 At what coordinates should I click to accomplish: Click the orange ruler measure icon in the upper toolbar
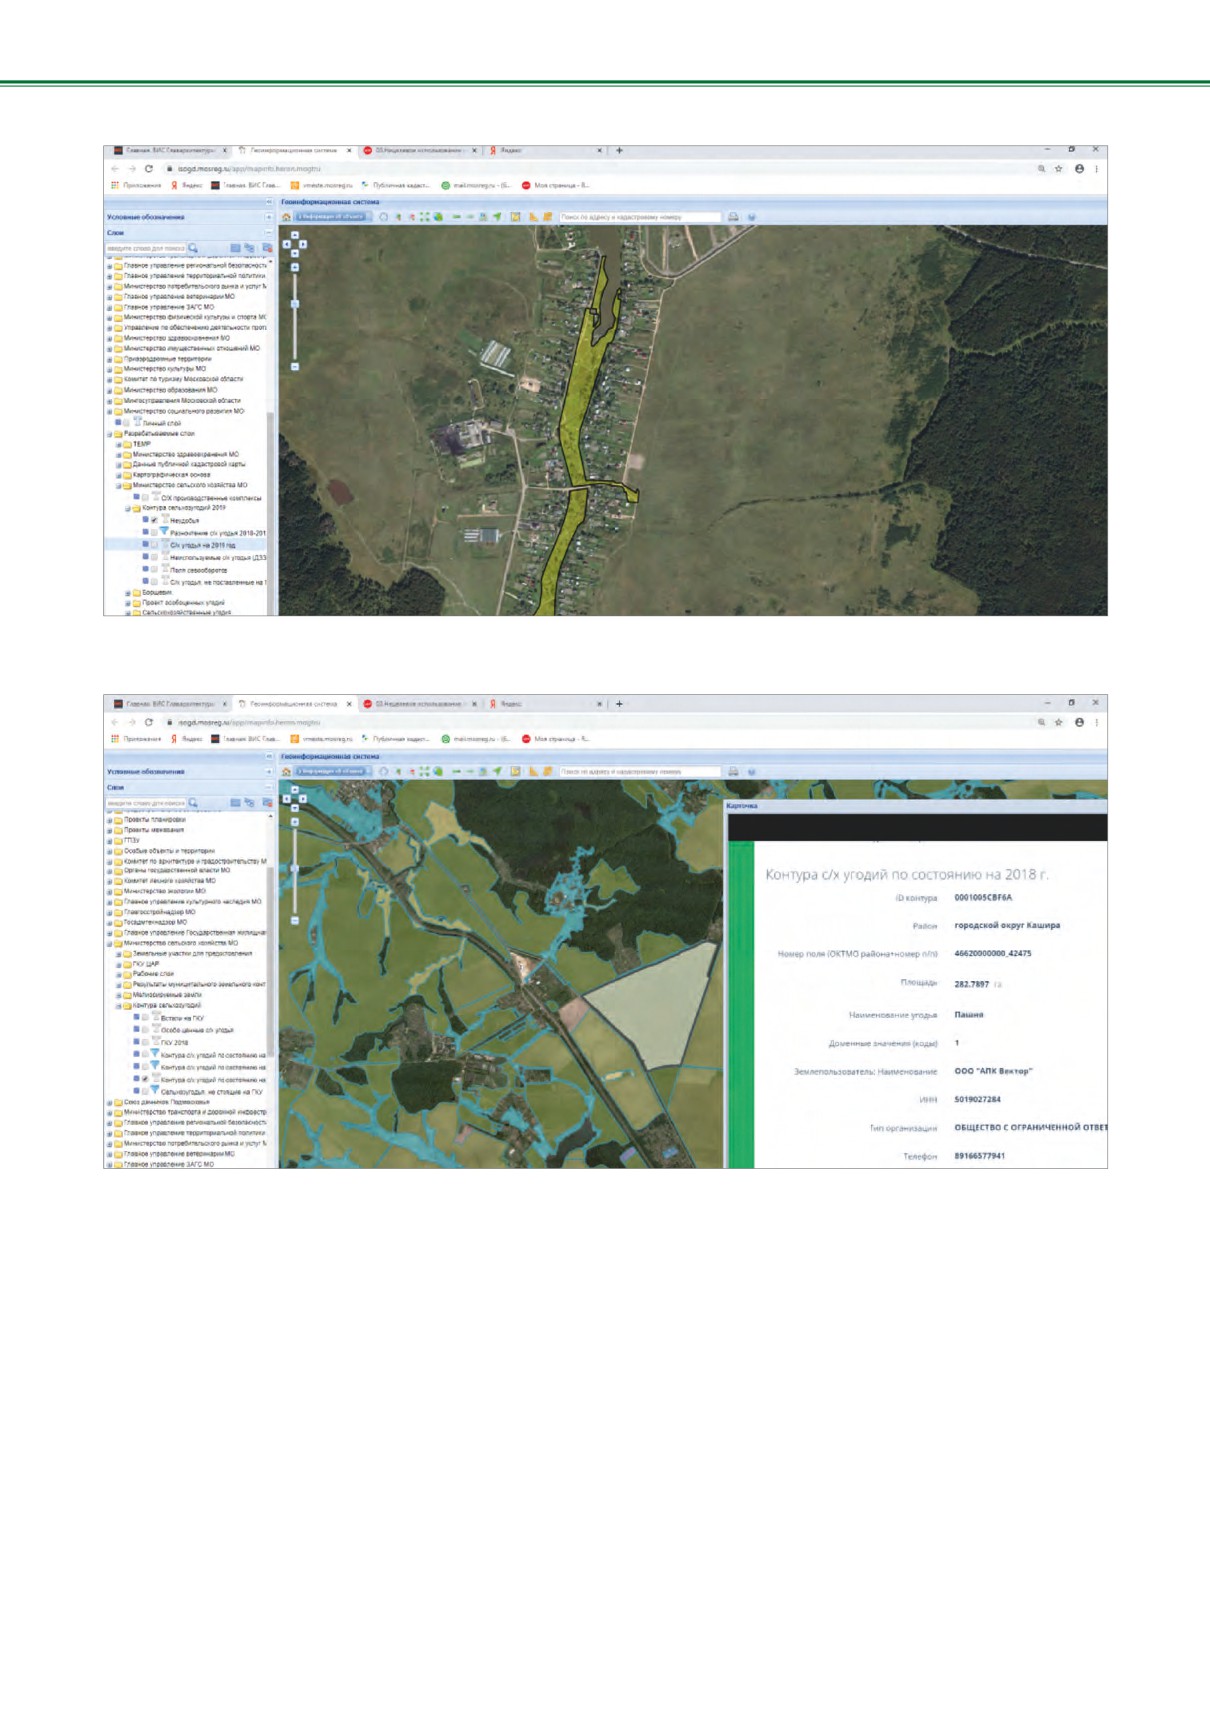(534, 217)
